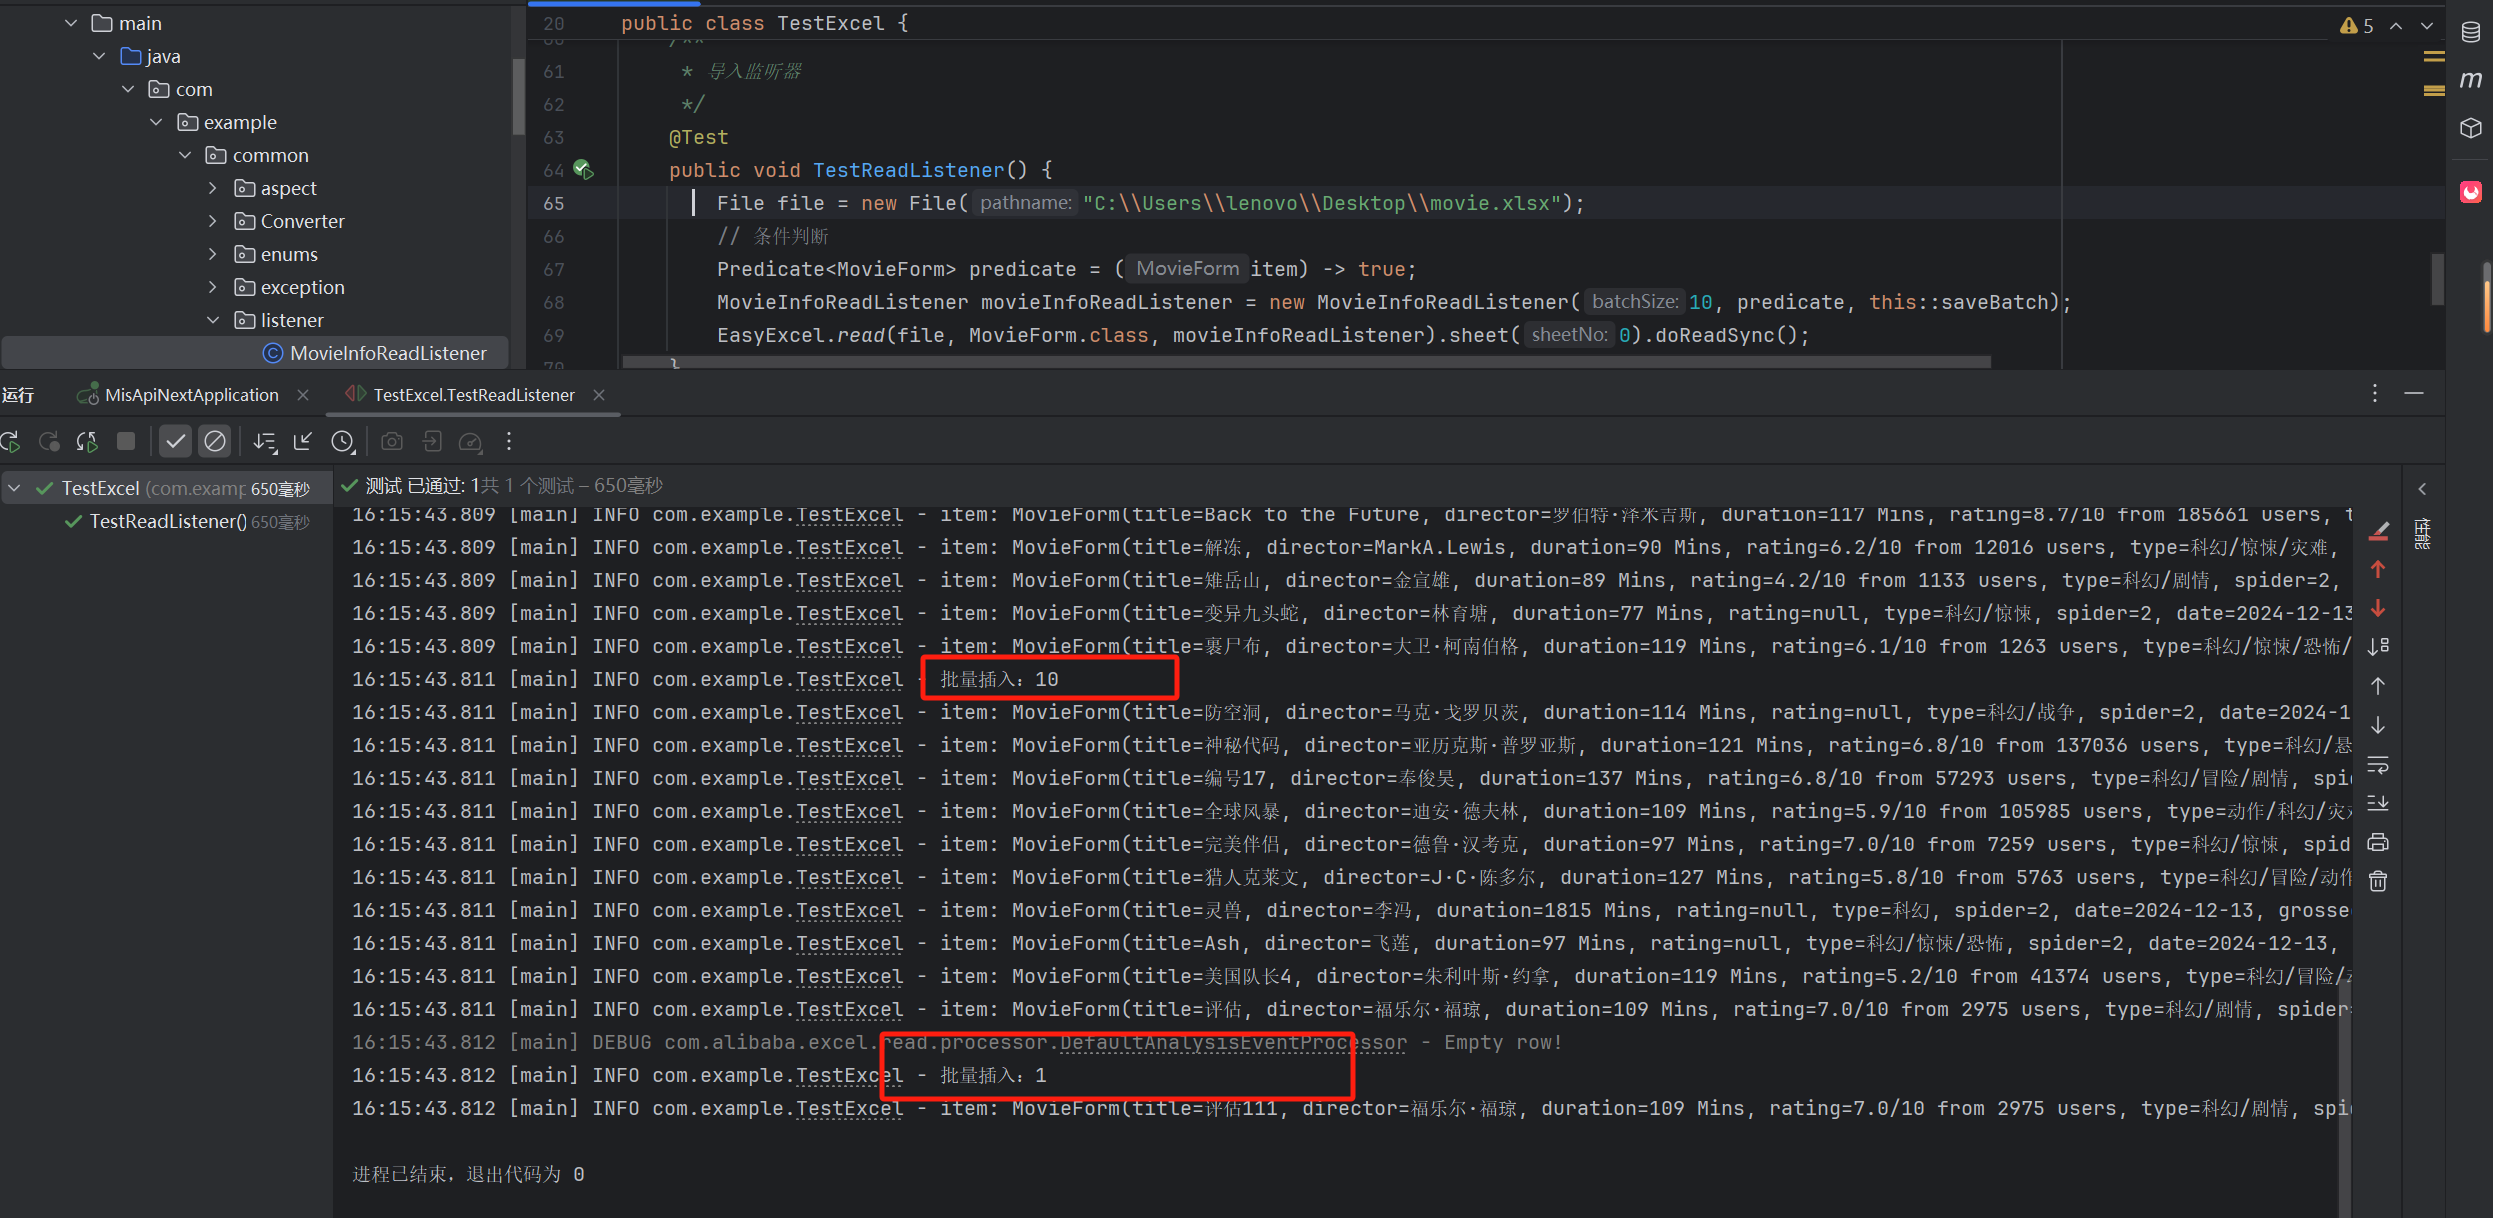Clear console with trash can icon
The height and width of the screenshot is (1218, 2493).
click(x=2378, y=881)
